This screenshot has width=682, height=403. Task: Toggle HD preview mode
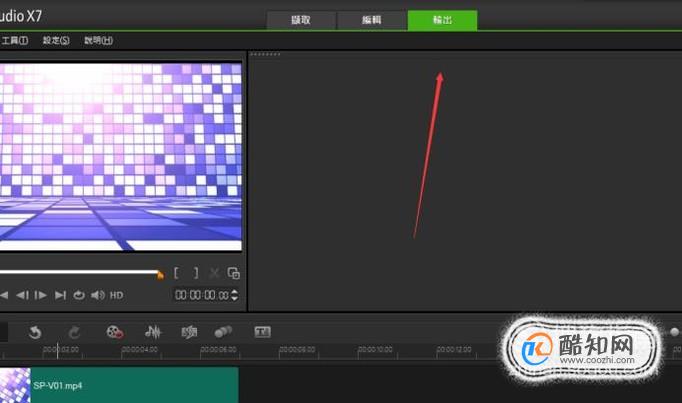pyautogui.click(x=116, y=295)
